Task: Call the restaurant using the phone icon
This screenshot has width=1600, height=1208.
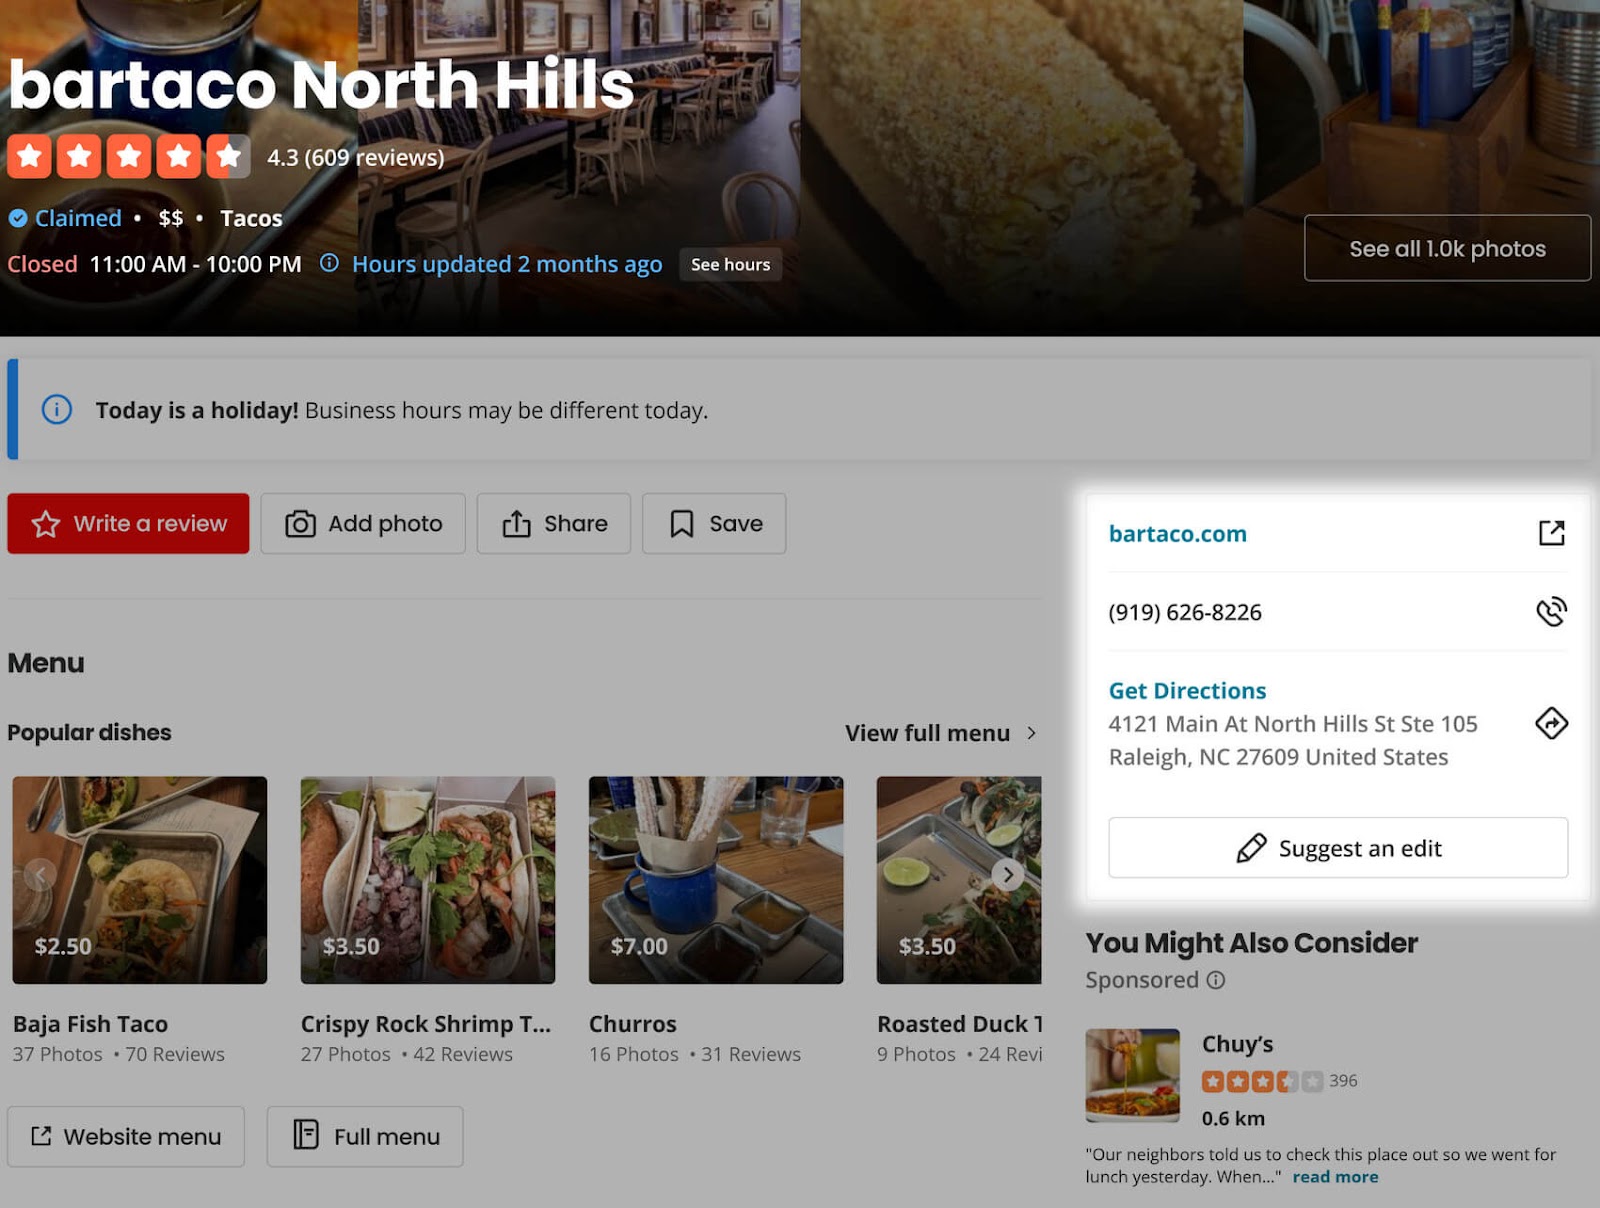Action: (x=1552, y=612)
